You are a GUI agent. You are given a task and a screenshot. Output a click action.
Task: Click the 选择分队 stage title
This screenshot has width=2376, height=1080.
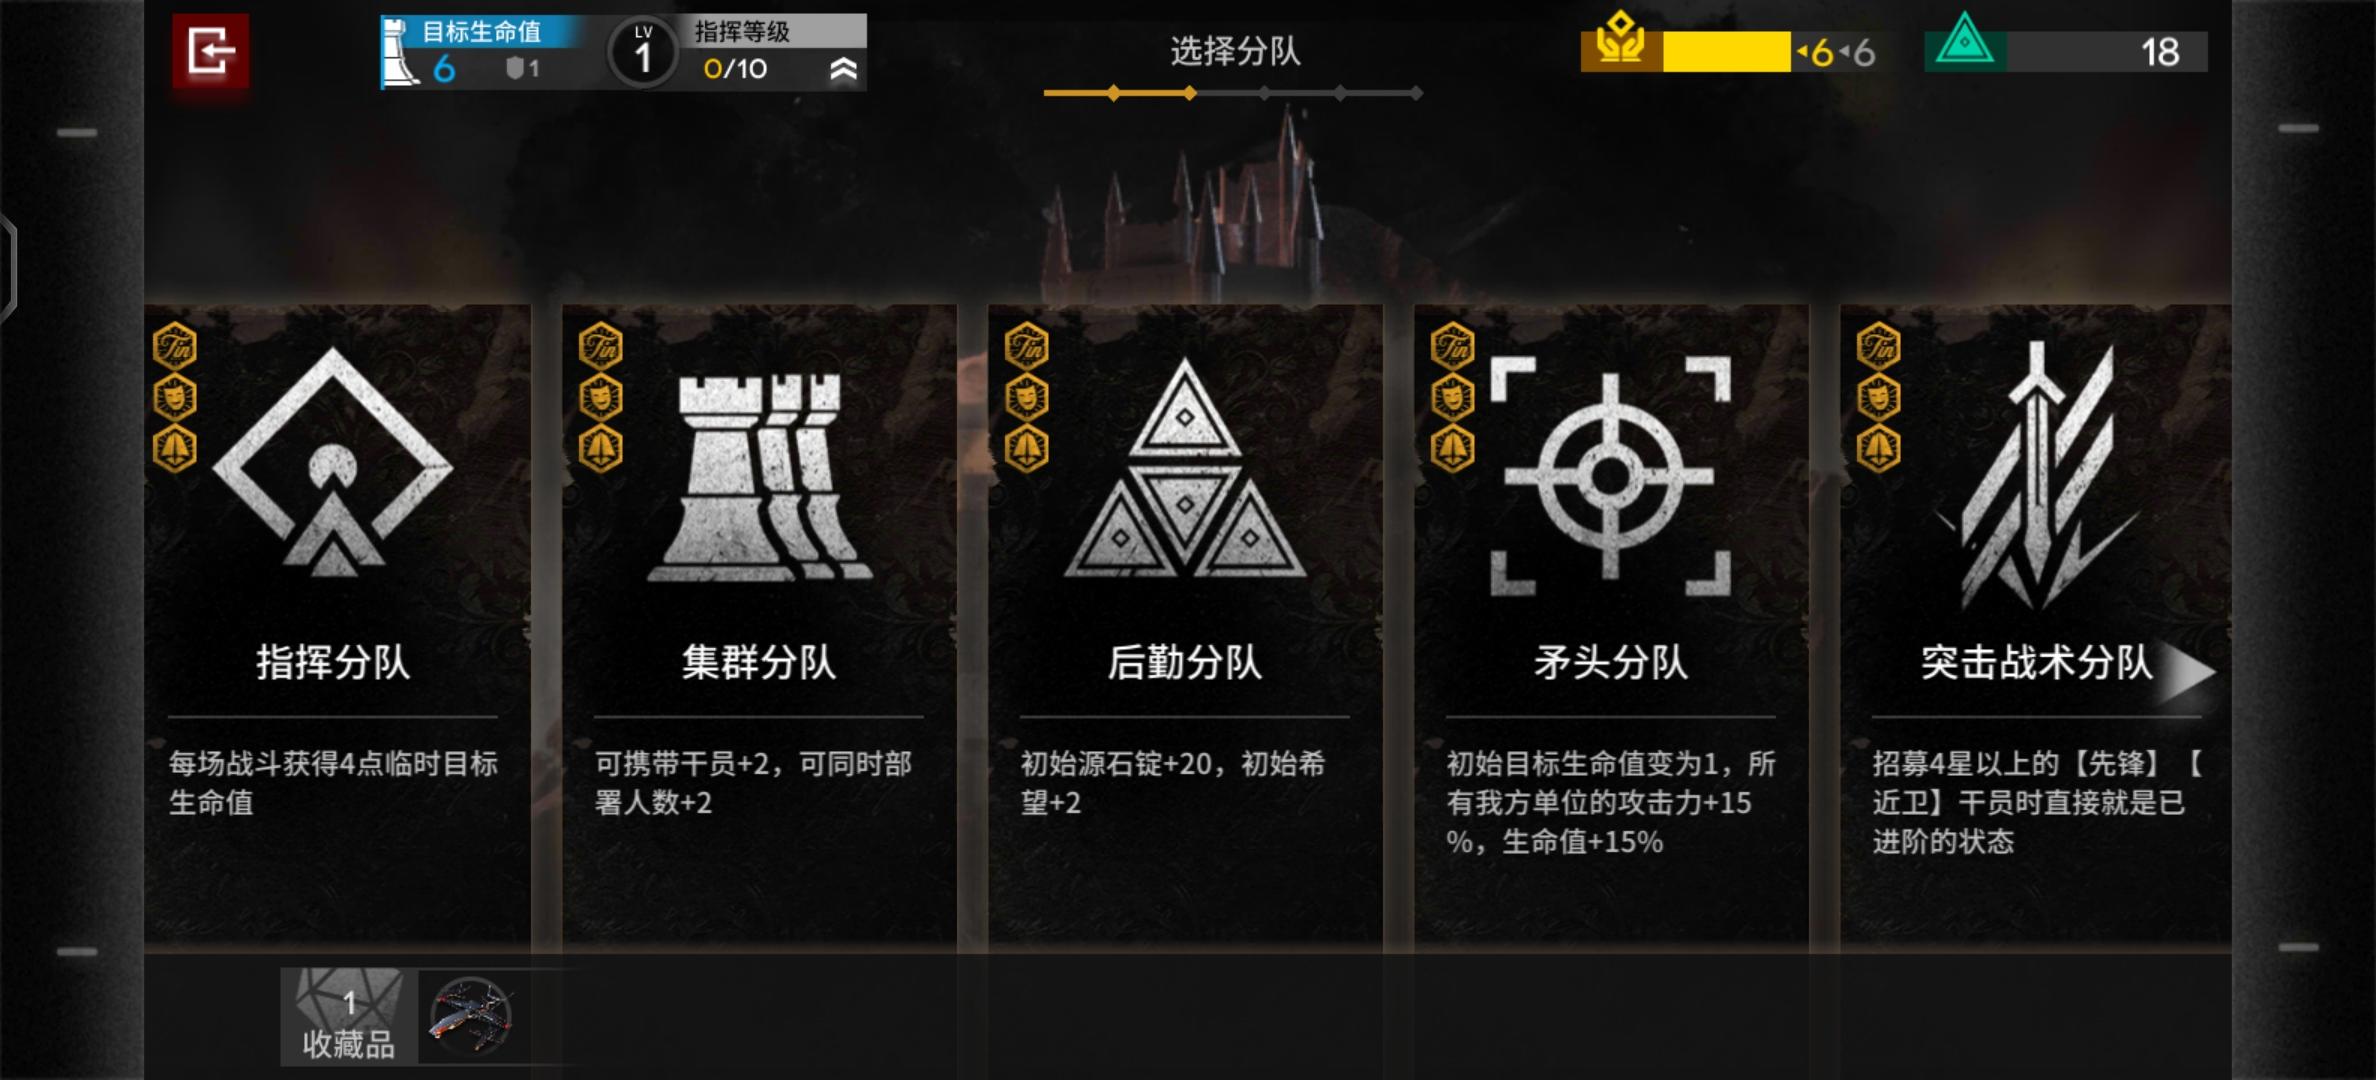(x=1235, y=51)
